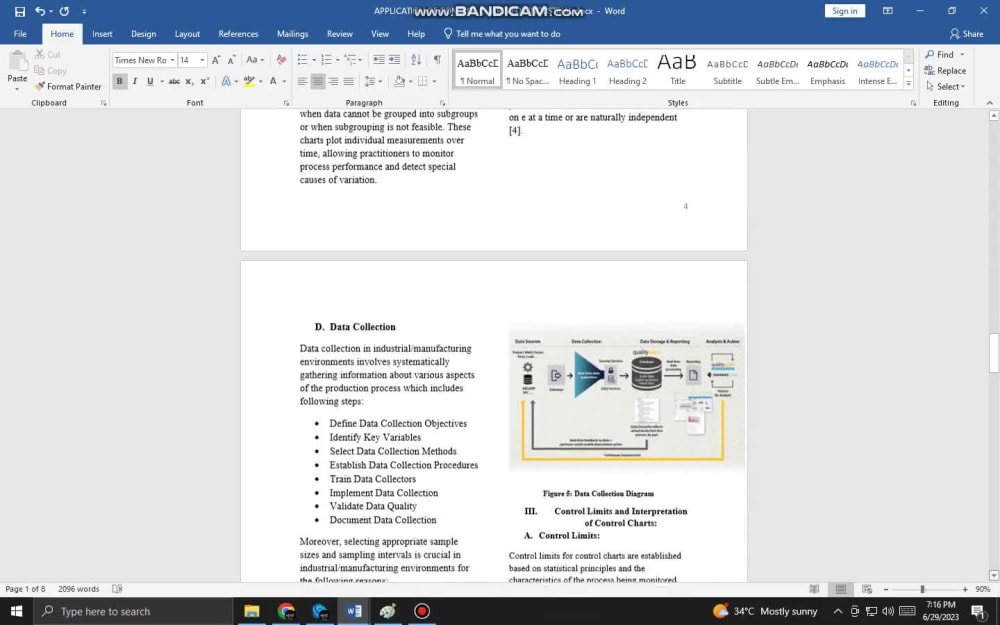Switch to the Review tab

pos(340,34)
